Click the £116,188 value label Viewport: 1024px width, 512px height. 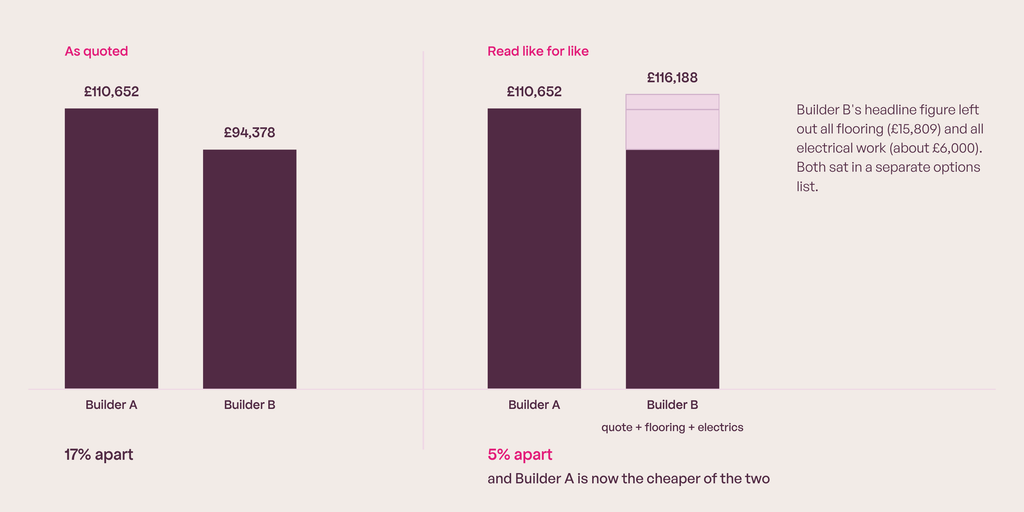tap(673, 78)
